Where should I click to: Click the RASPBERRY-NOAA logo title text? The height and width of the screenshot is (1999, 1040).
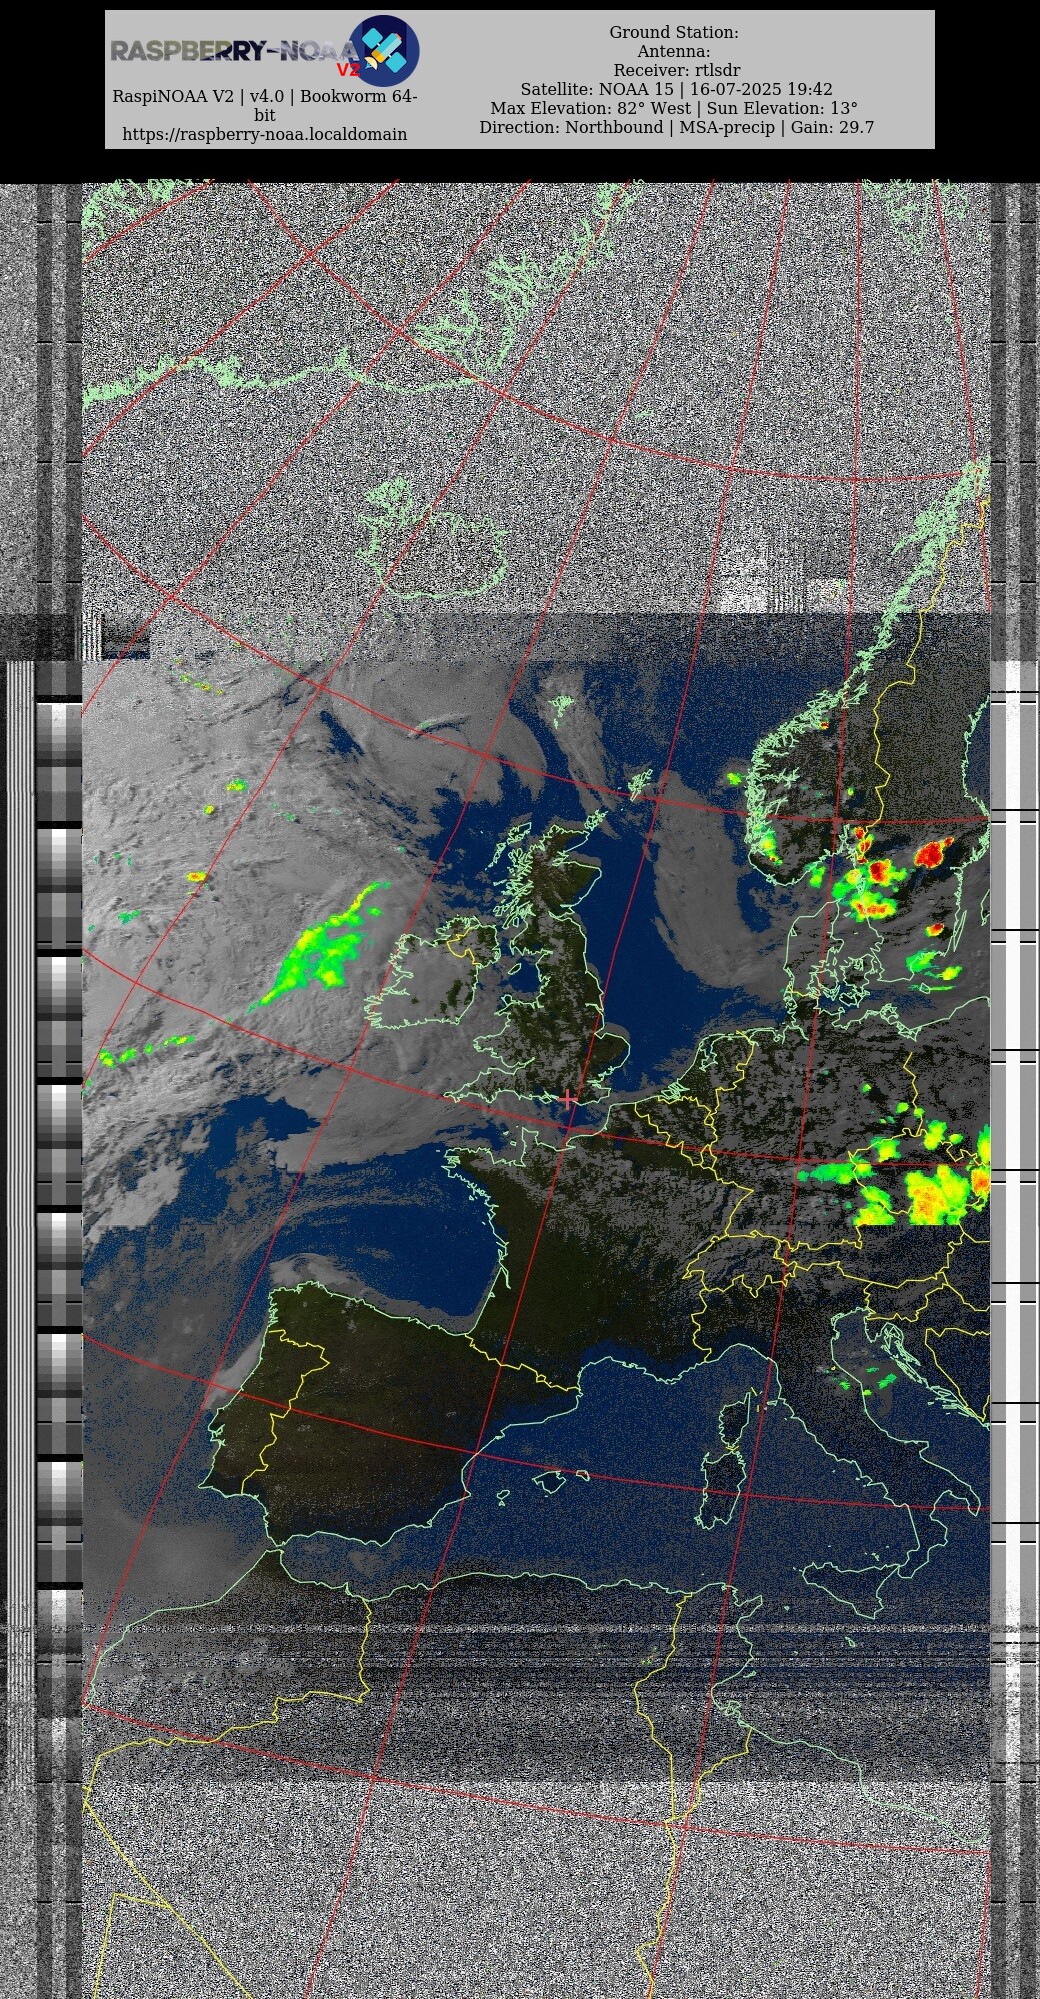(x=234, y=52)
